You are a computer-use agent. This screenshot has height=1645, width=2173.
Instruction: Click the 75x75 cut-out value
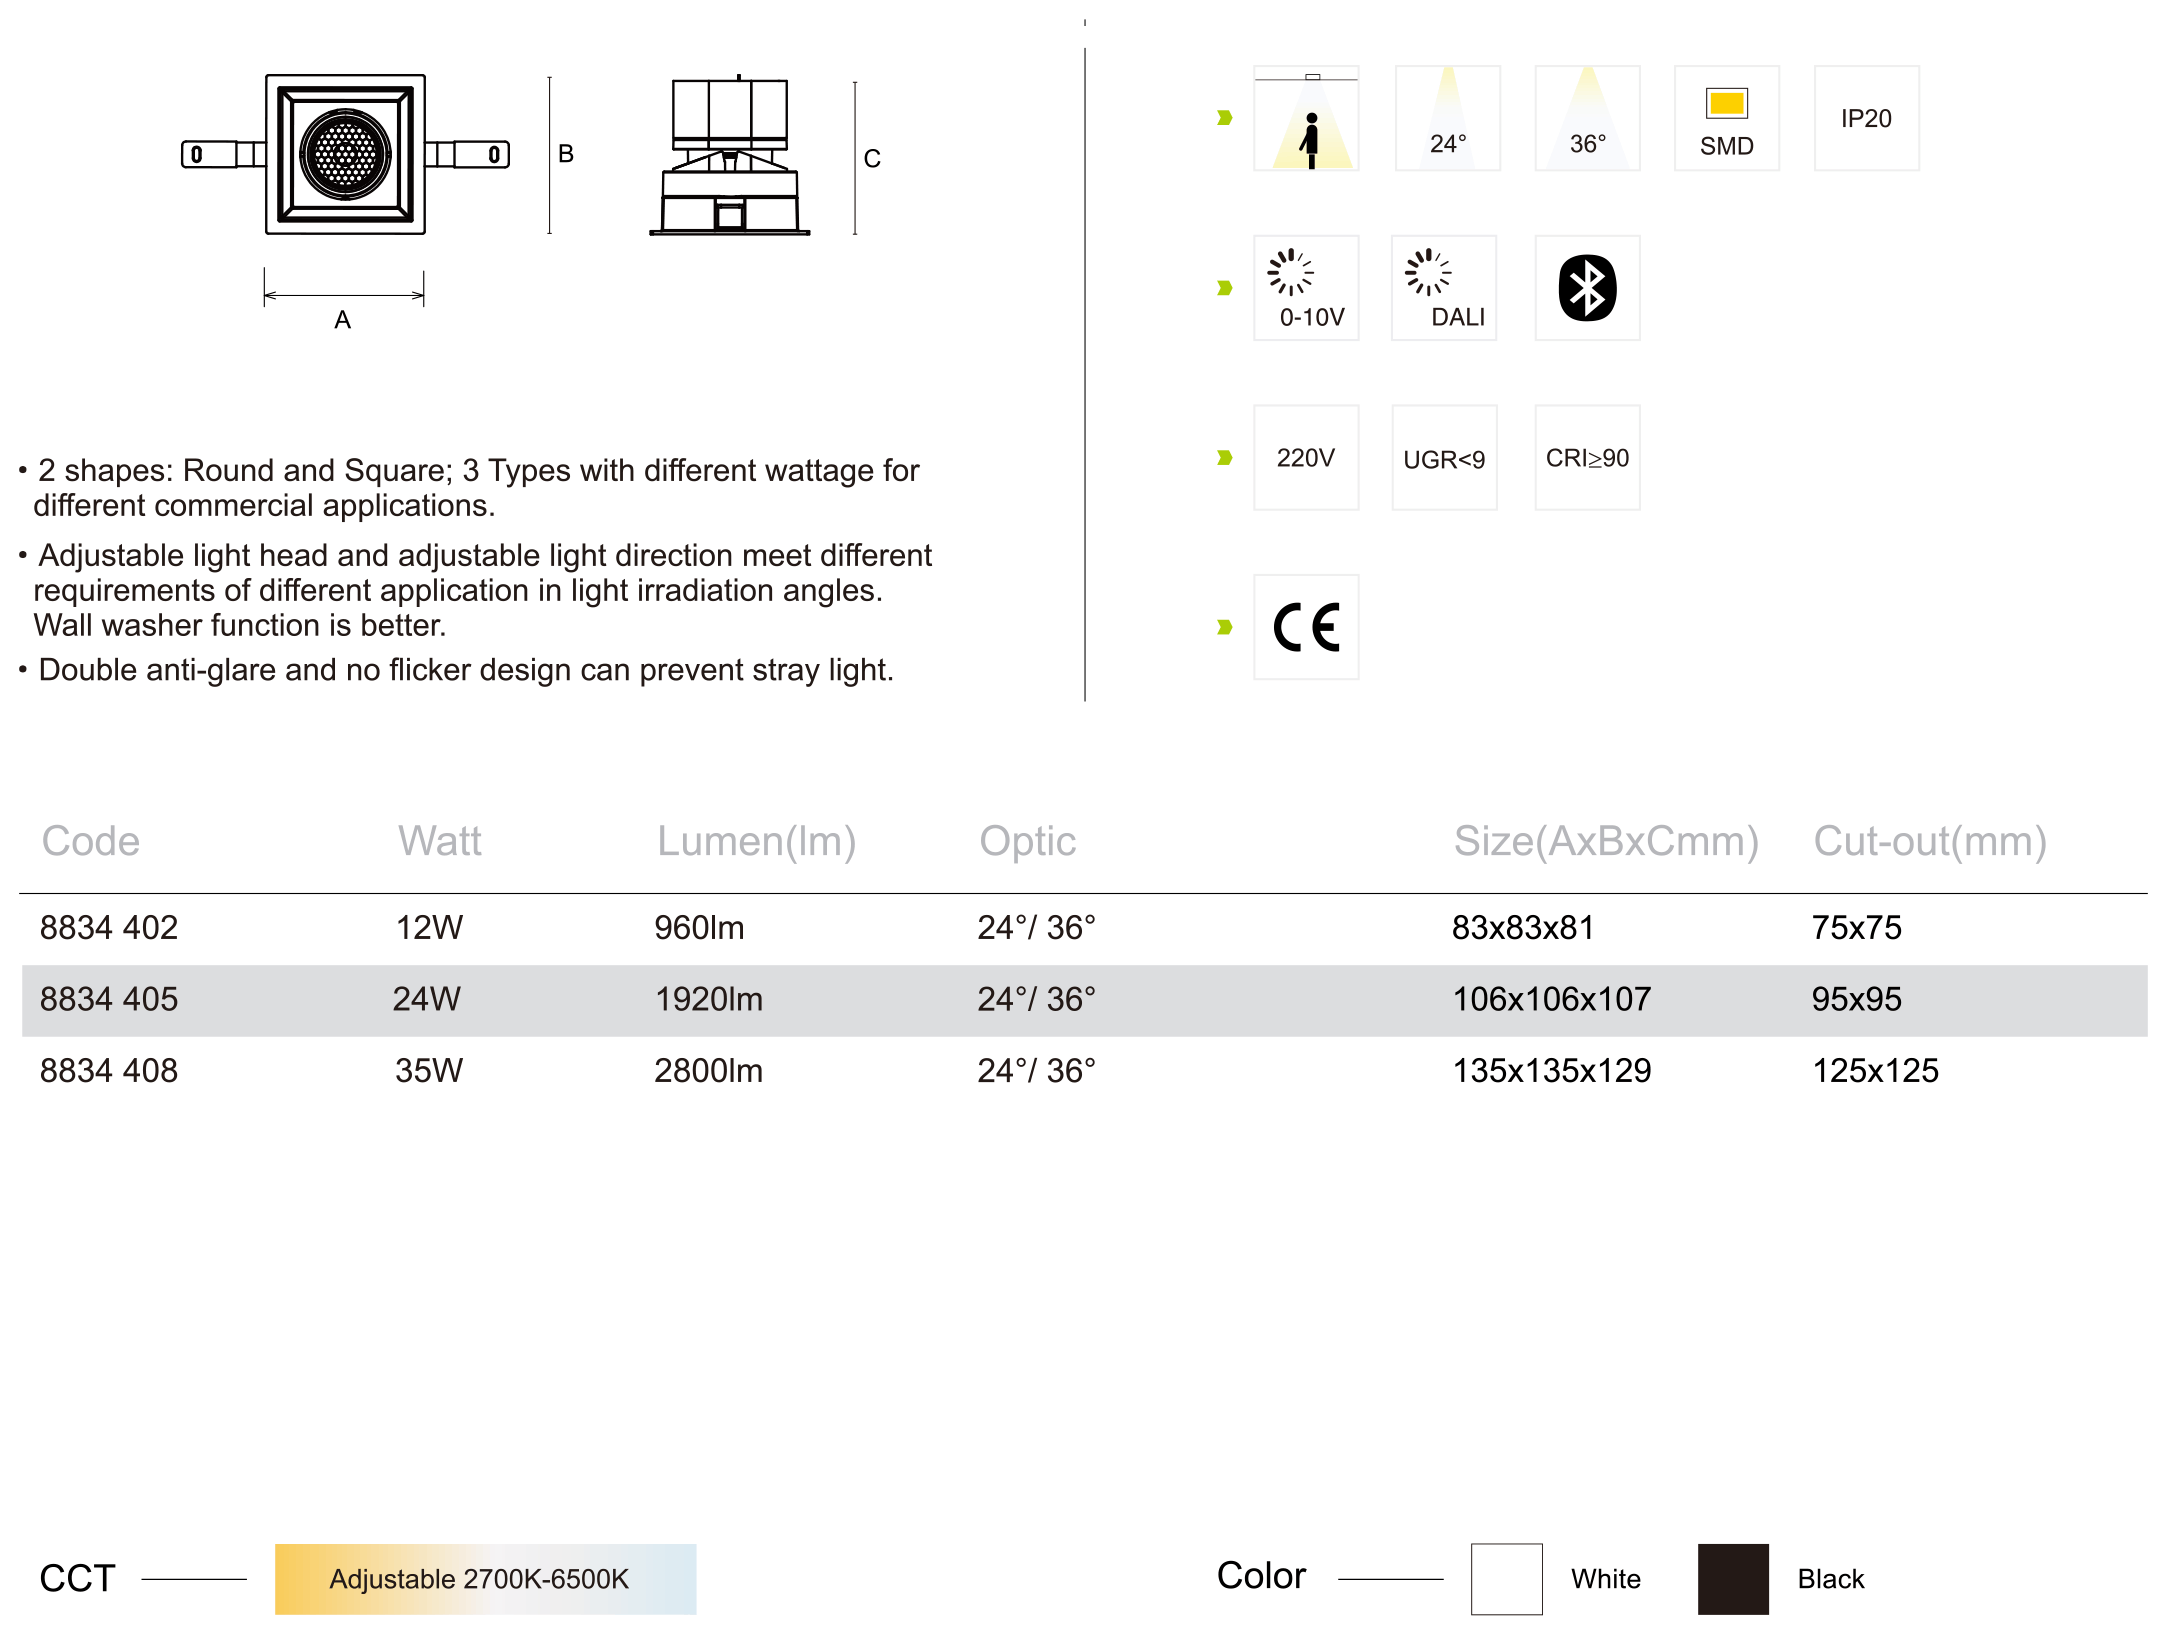click(1857, 928)
